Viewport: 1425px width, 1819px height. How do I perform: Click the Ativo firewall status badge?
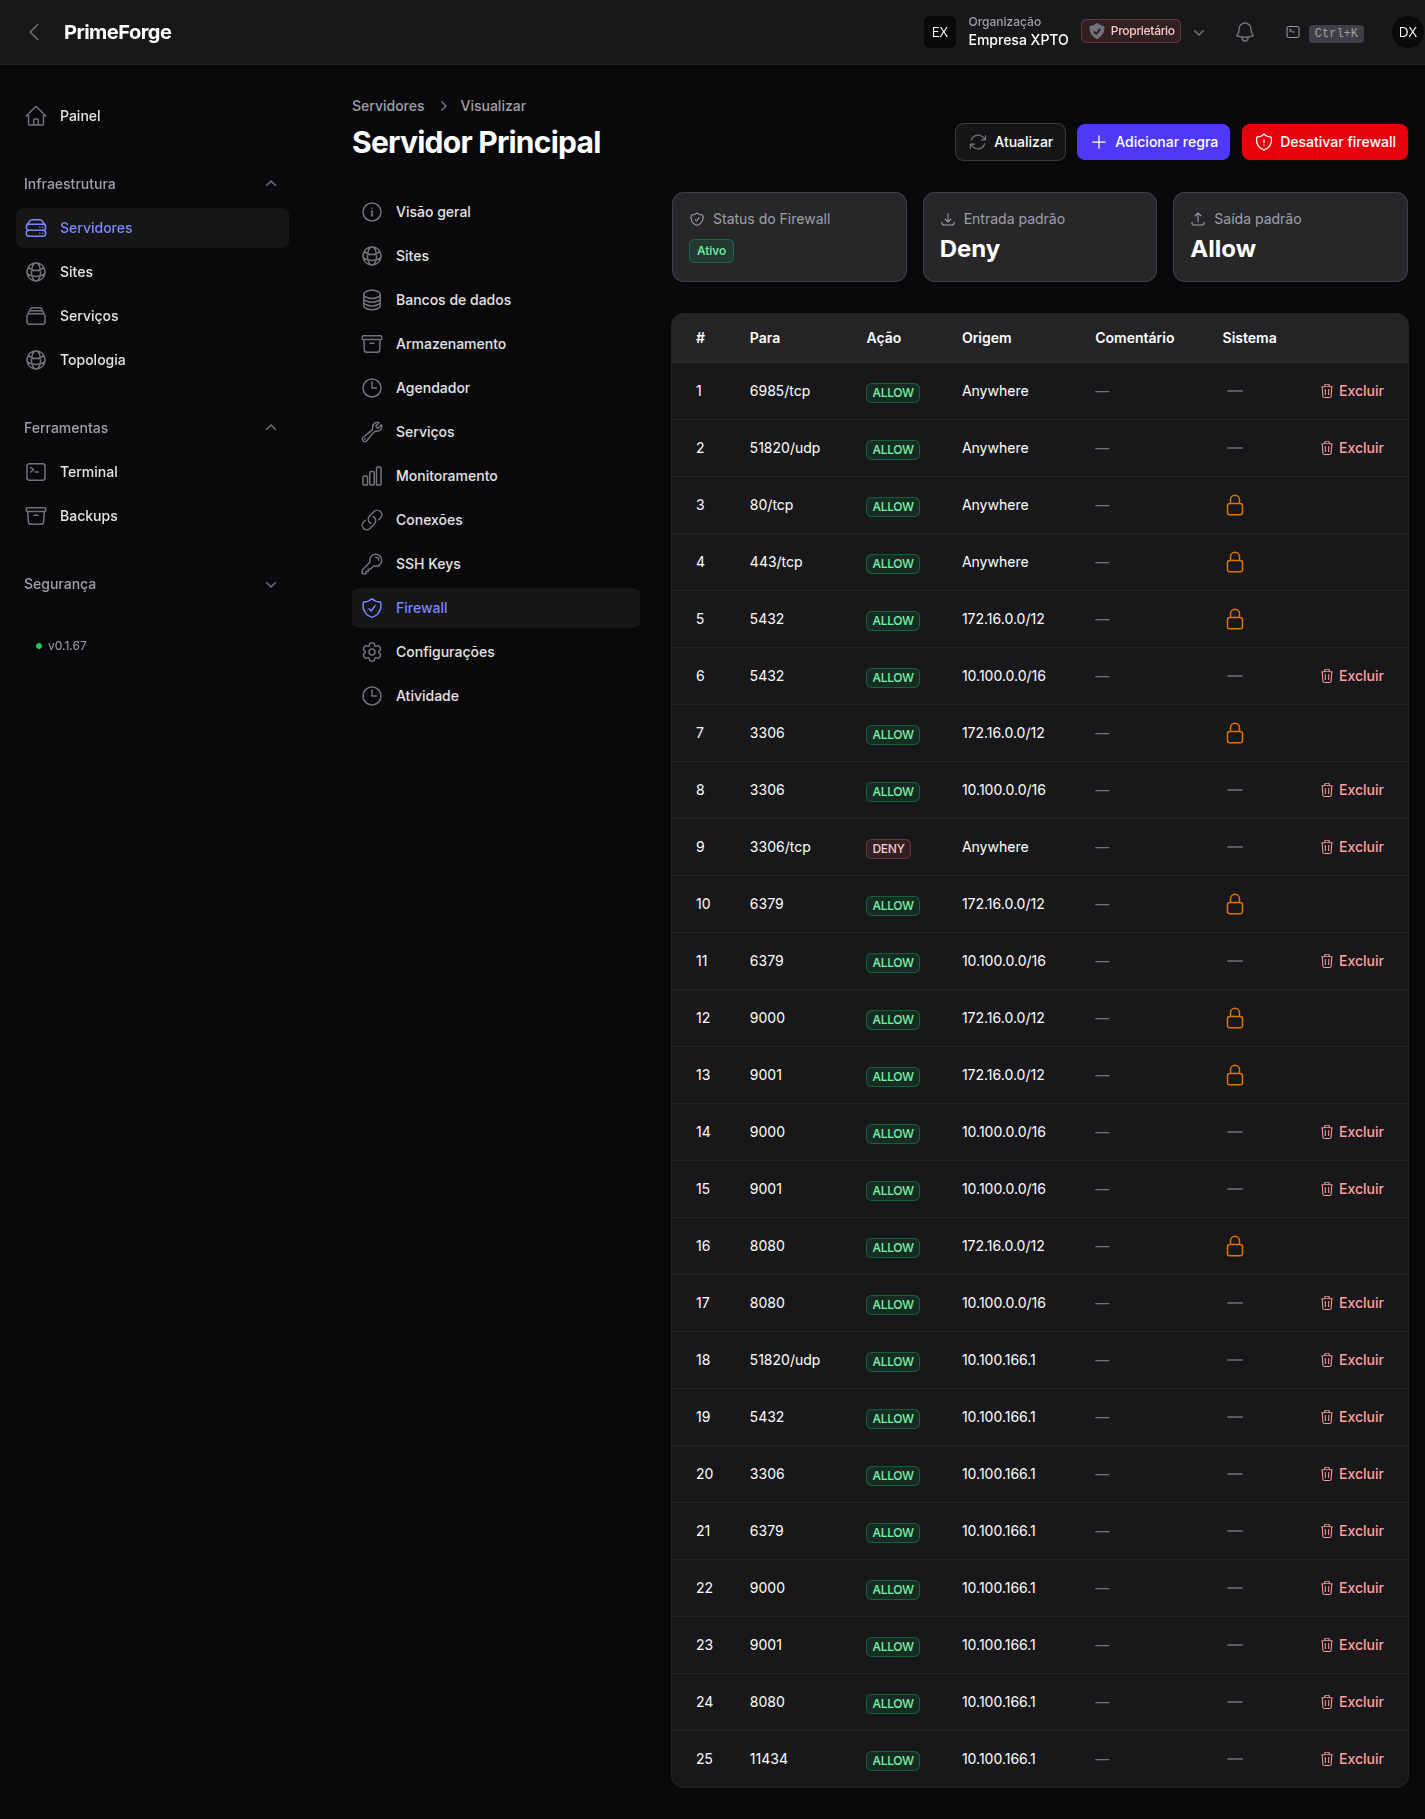(x=711, y=251)
